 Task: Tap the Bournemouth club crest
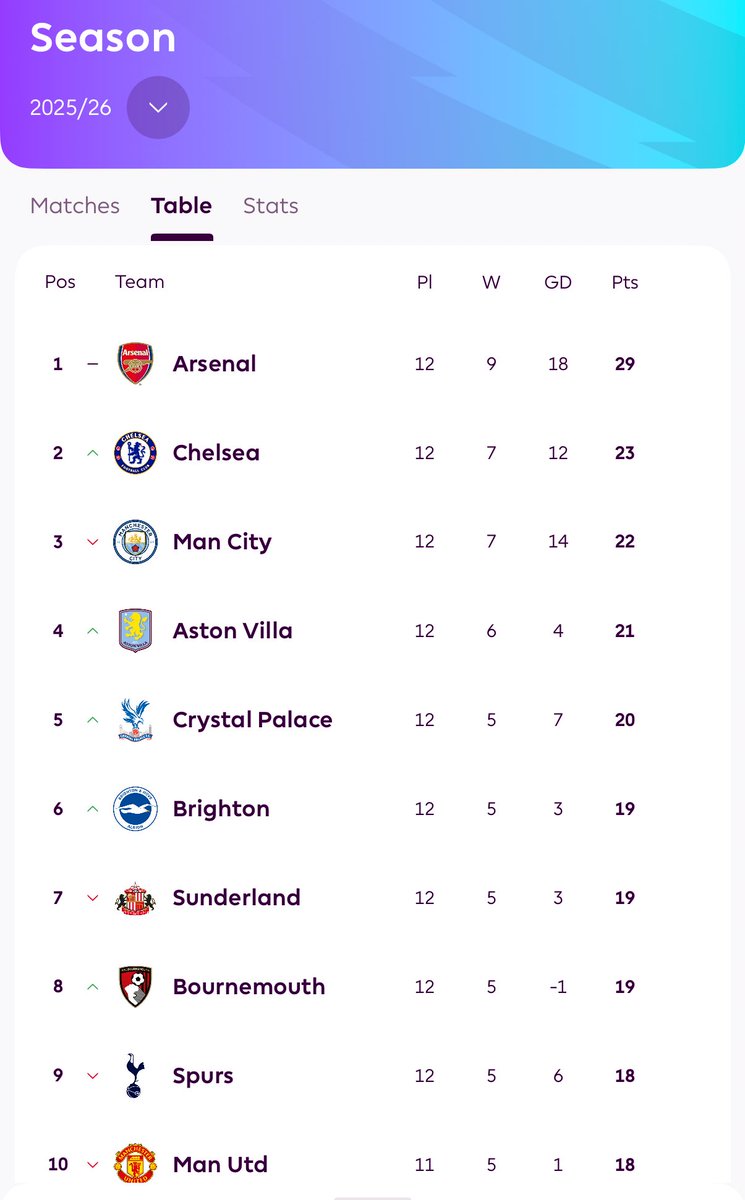point(135,987)
